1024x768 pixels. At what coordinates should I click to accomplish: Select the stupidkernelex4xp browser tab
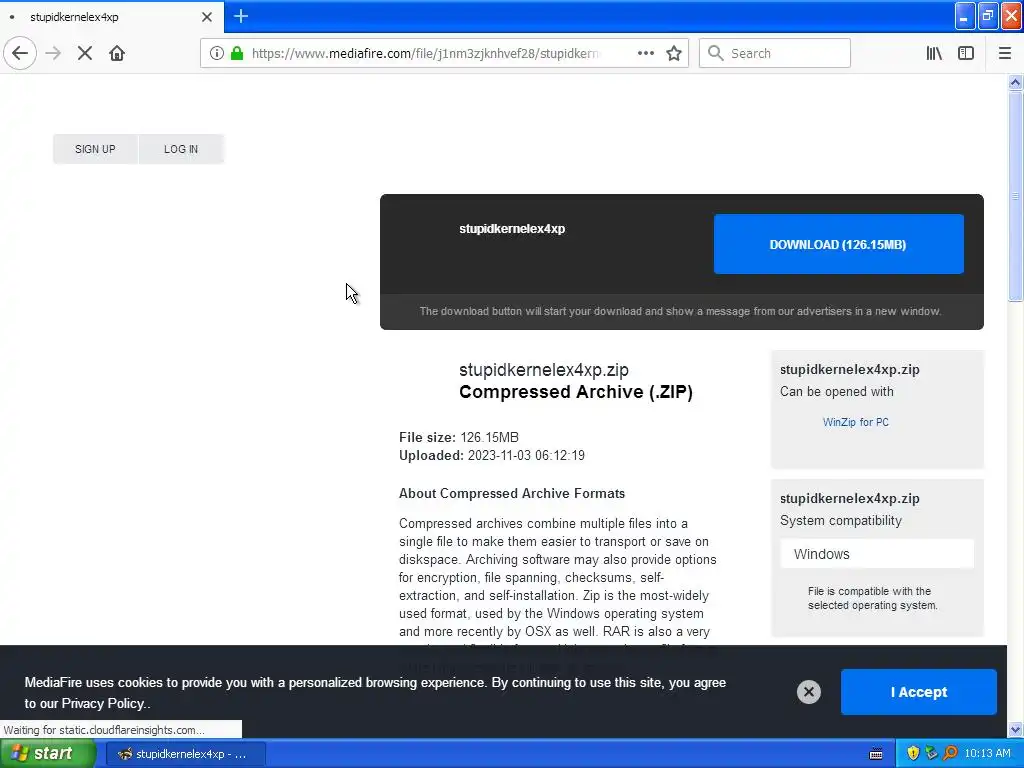111,17
